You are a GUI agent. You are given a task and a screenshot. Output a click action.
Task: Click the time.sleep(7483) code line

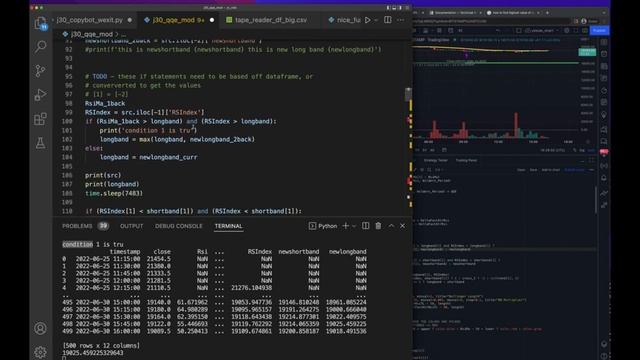tap(114, 193)
